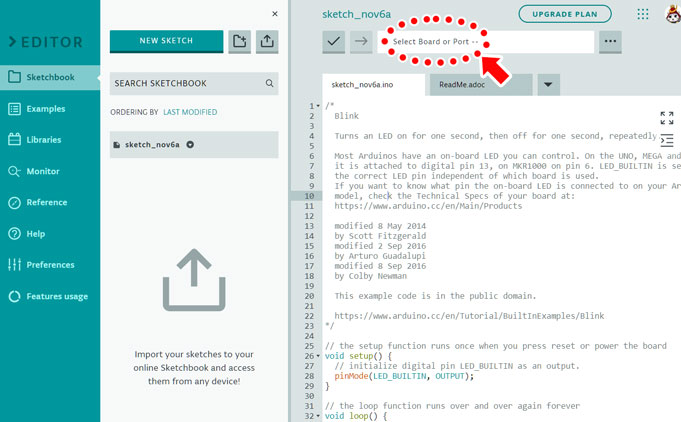This screenshot has height=422, width=681.
Task: Click the SEARCH SKETCHBOOK input field
Action: [194, 83]
